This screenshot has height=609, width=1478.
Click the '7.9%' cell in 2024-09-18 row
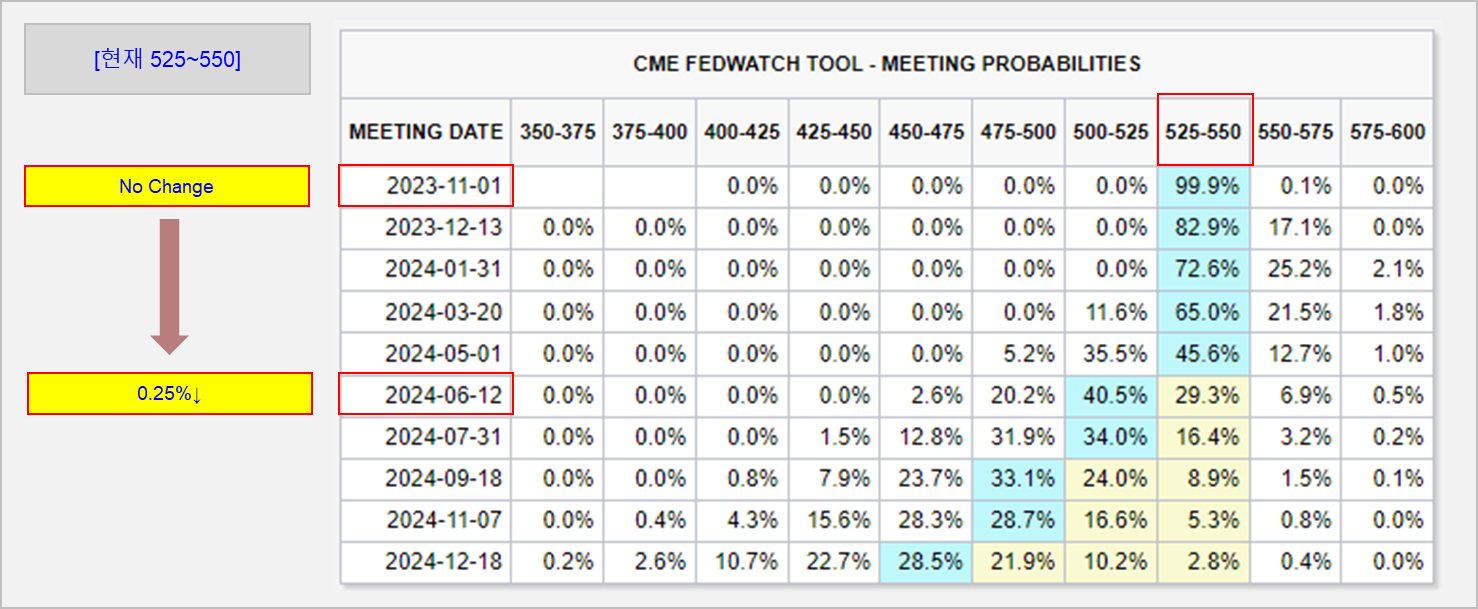pyautogui.click(x=834, y=479)
